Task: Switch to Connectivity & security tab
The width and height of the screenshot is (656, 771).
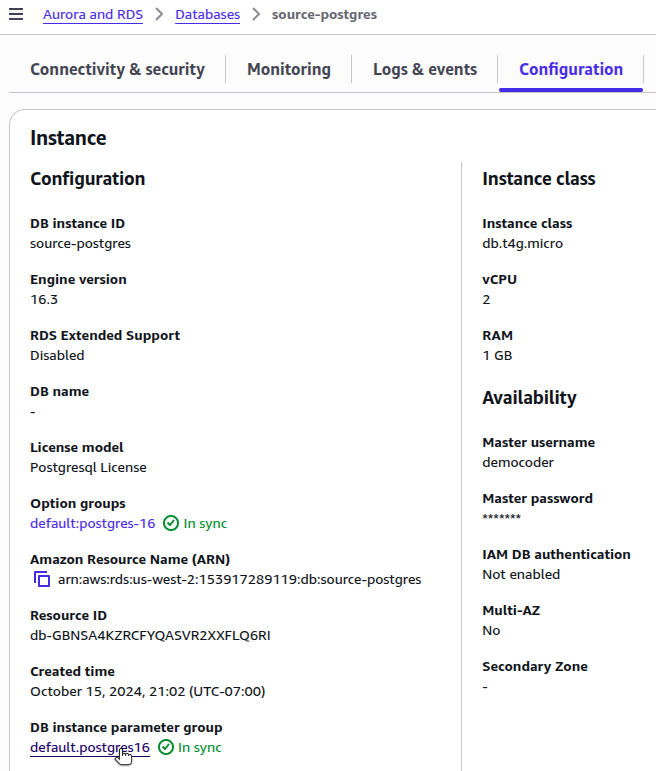Action: [x=117, y=69]
